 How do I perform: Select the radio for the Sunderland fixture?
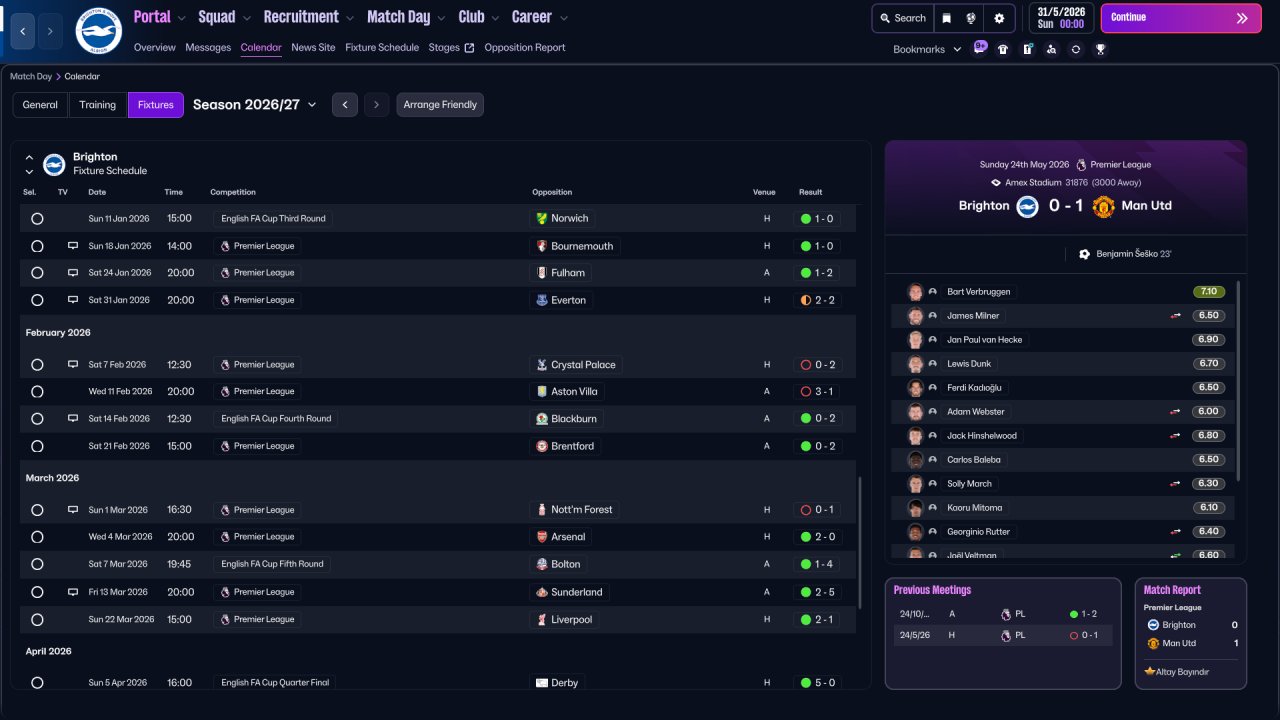click(37, 592)
